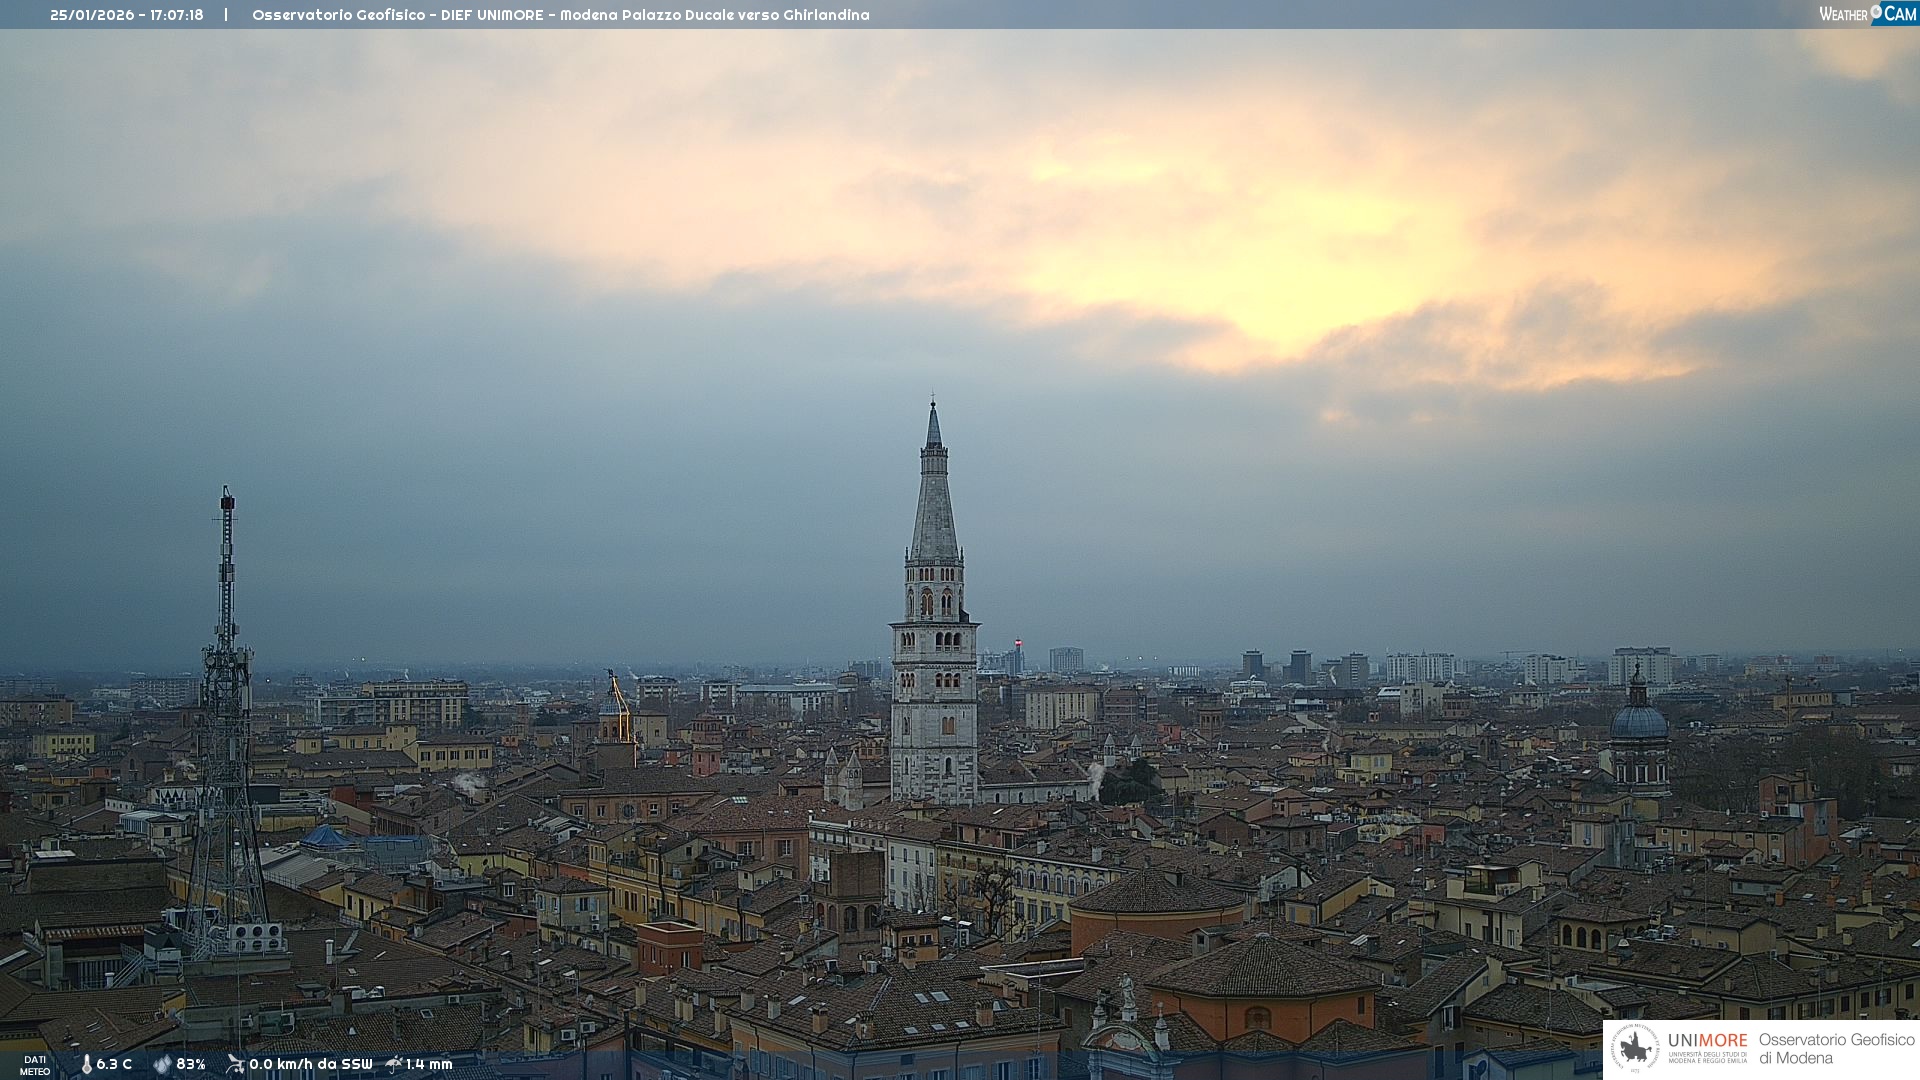The height and width of the screenshot is (1080, 1920).
Task: Click the 1.4 mm rainfall value
Action: click(429, 1064)
